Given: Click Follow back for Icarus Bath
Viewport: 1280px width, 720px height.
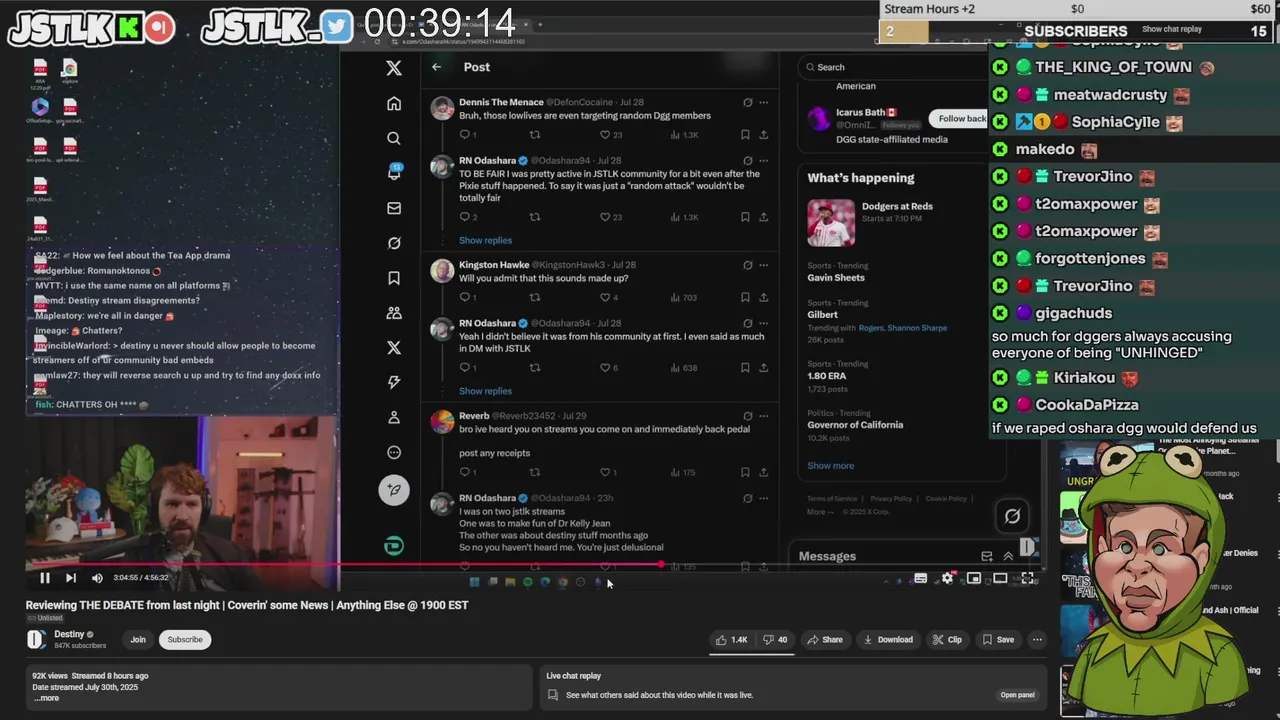Looking at the screenshot, I should (961, 119).
